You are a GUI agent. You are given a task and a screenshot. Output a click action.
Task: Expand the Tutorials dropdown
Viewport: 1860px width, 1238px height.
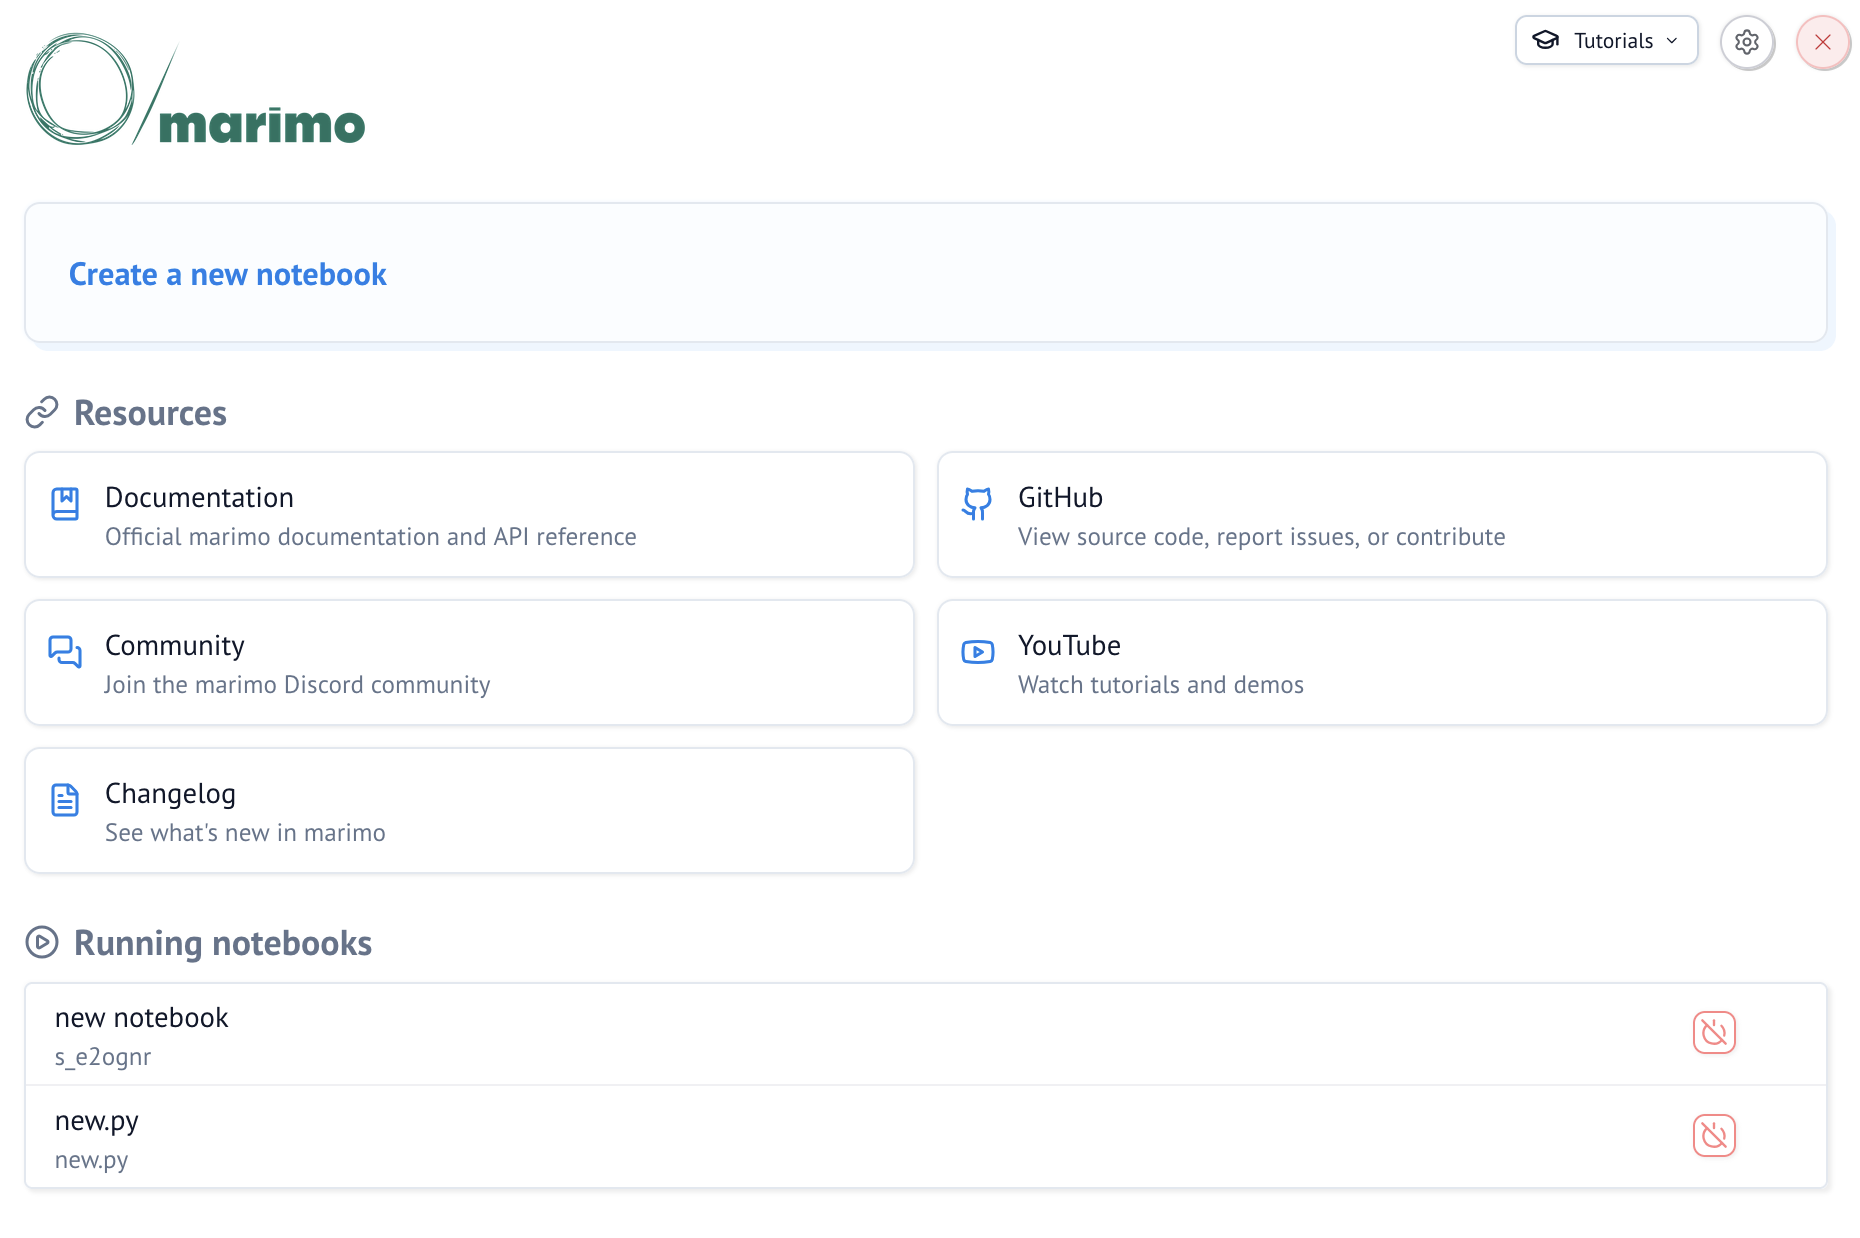1606,41
